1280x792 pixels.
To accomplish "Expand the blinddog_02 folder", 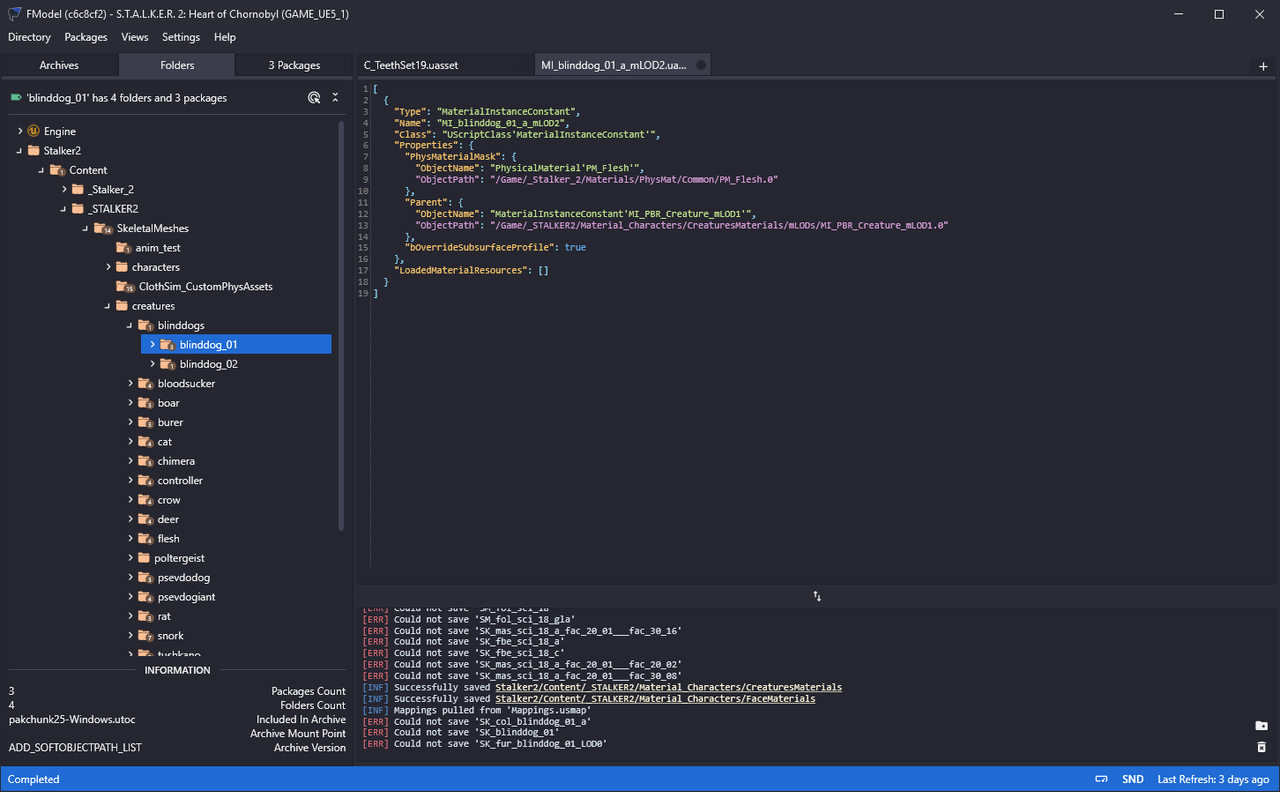I will pos(152,364).
